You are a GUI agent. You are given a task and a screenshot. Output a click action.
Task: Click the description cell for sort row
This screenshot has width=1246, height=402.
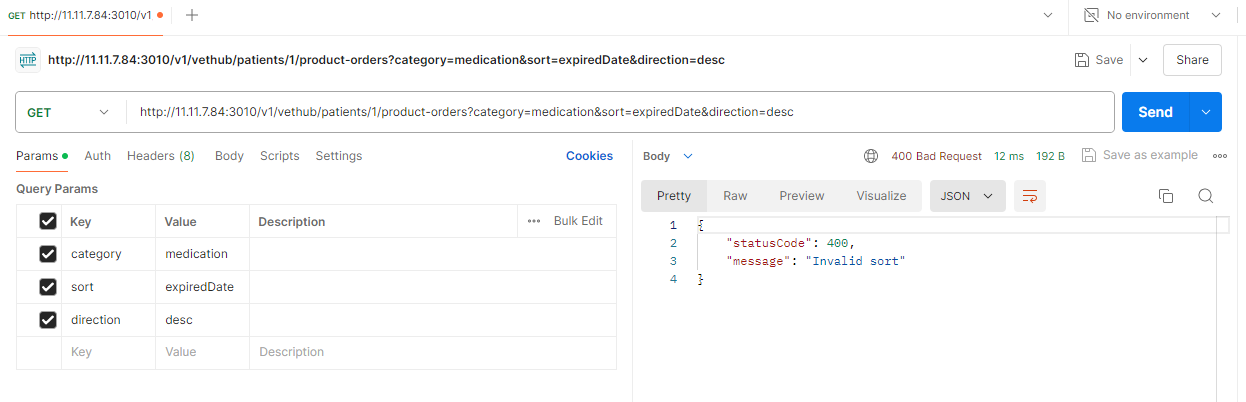(433, 287)
